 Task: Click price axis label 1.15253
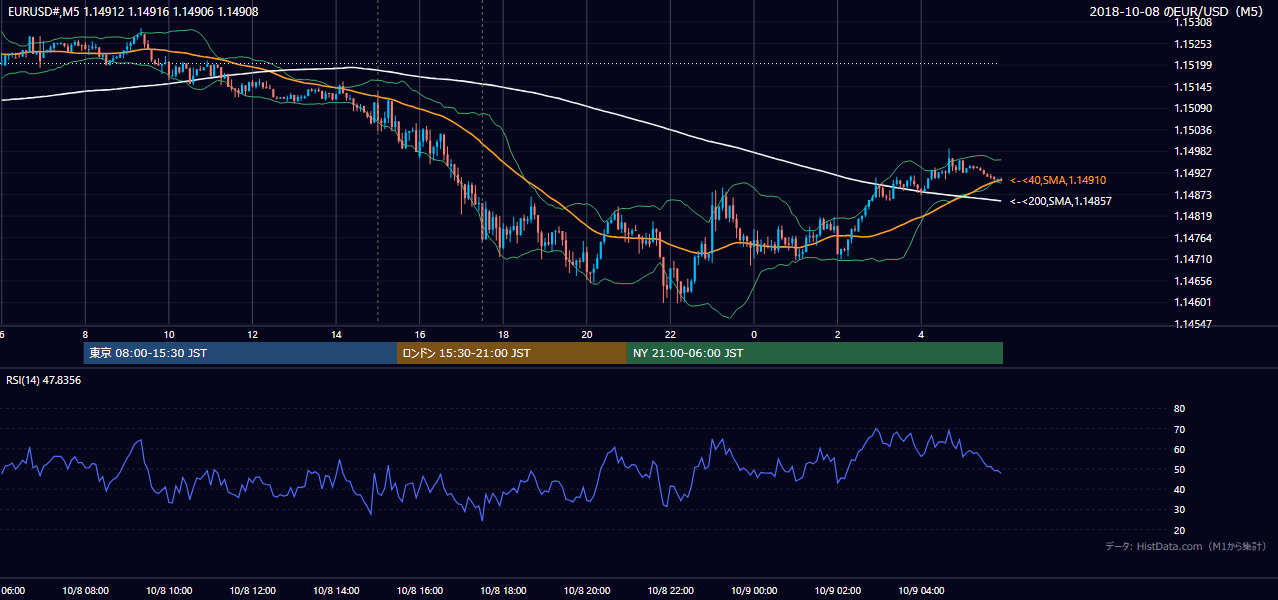click(1192, 44)
